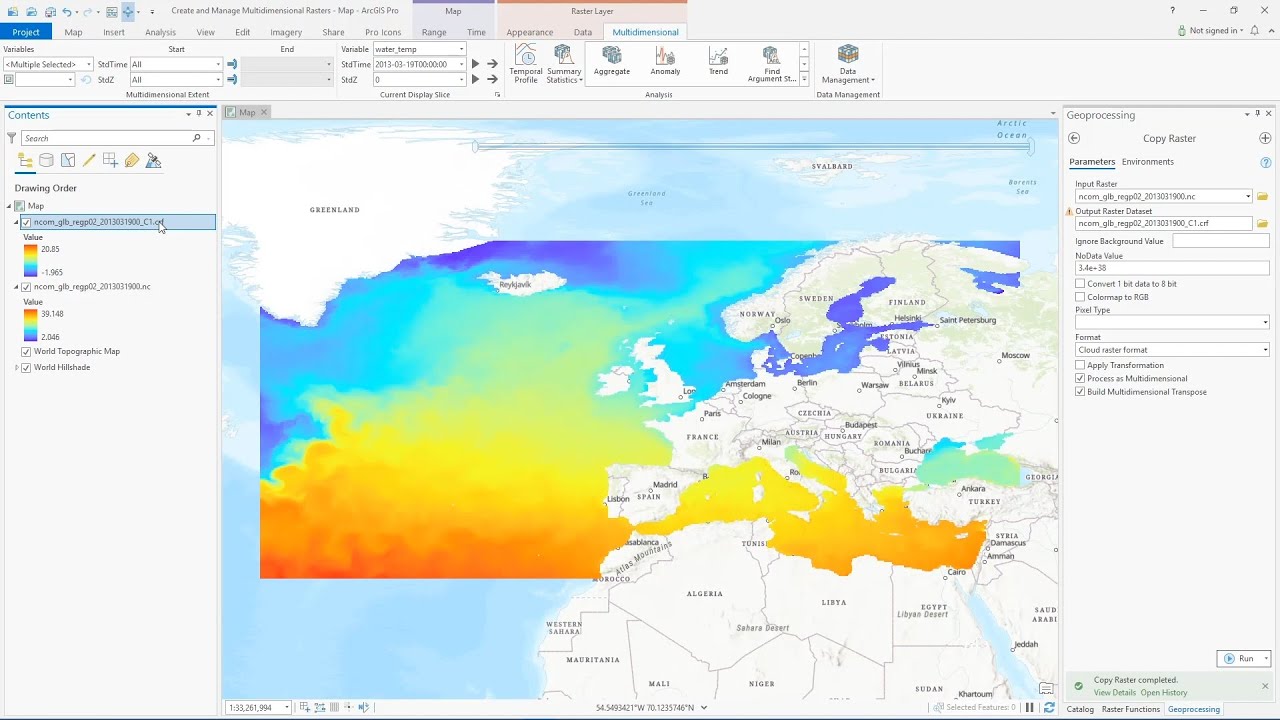
Task: Click the NoData Value input field
Action: click(1172, 268)
